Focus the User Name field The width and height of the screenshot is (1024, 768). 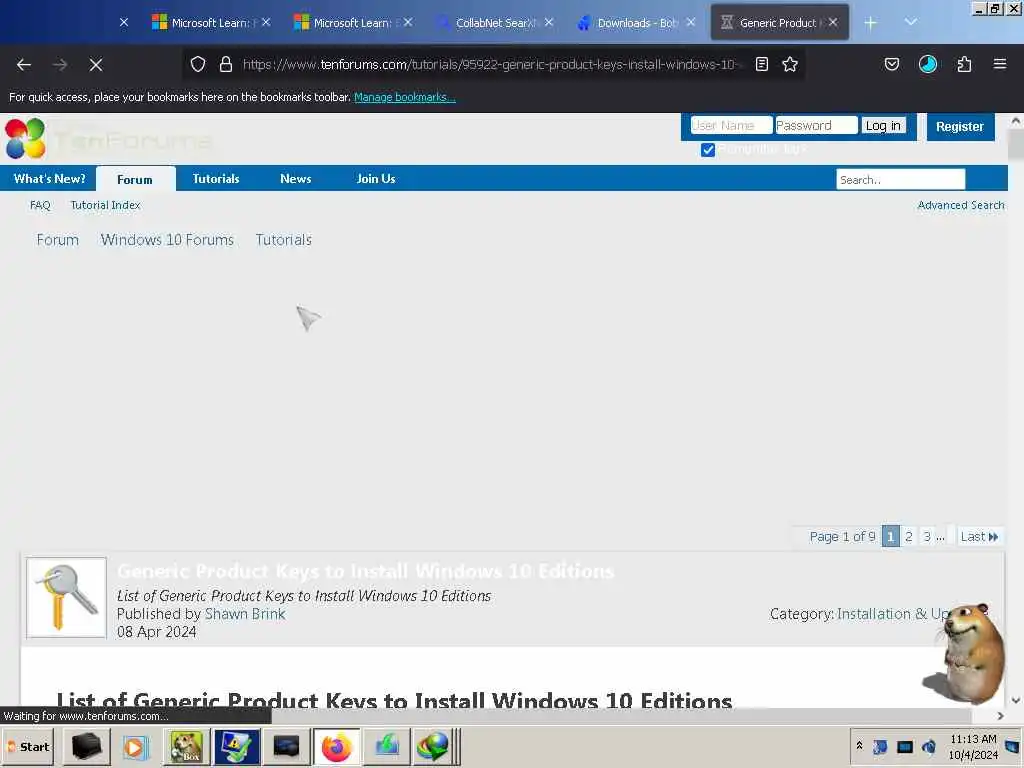(x=731, y=125)
